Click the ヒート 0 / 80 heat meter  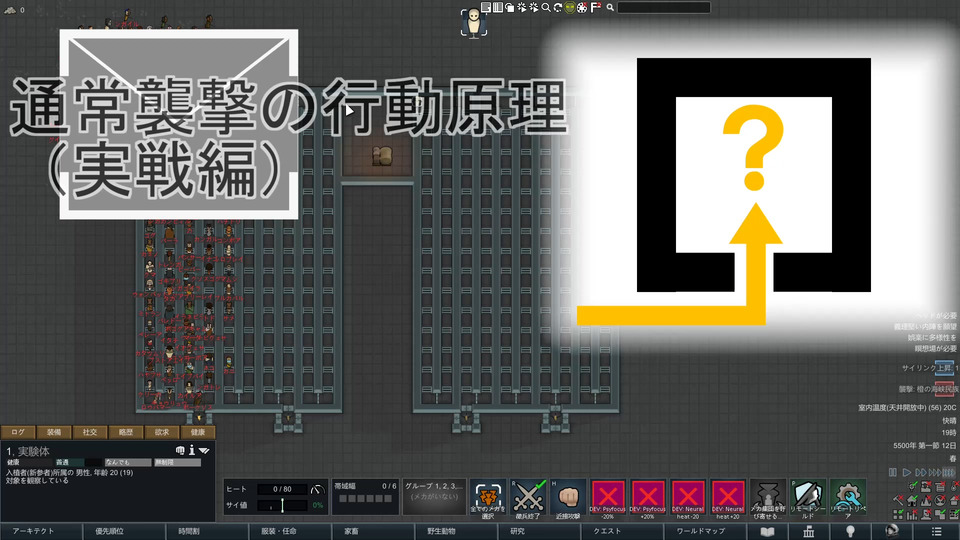point(282,489)
